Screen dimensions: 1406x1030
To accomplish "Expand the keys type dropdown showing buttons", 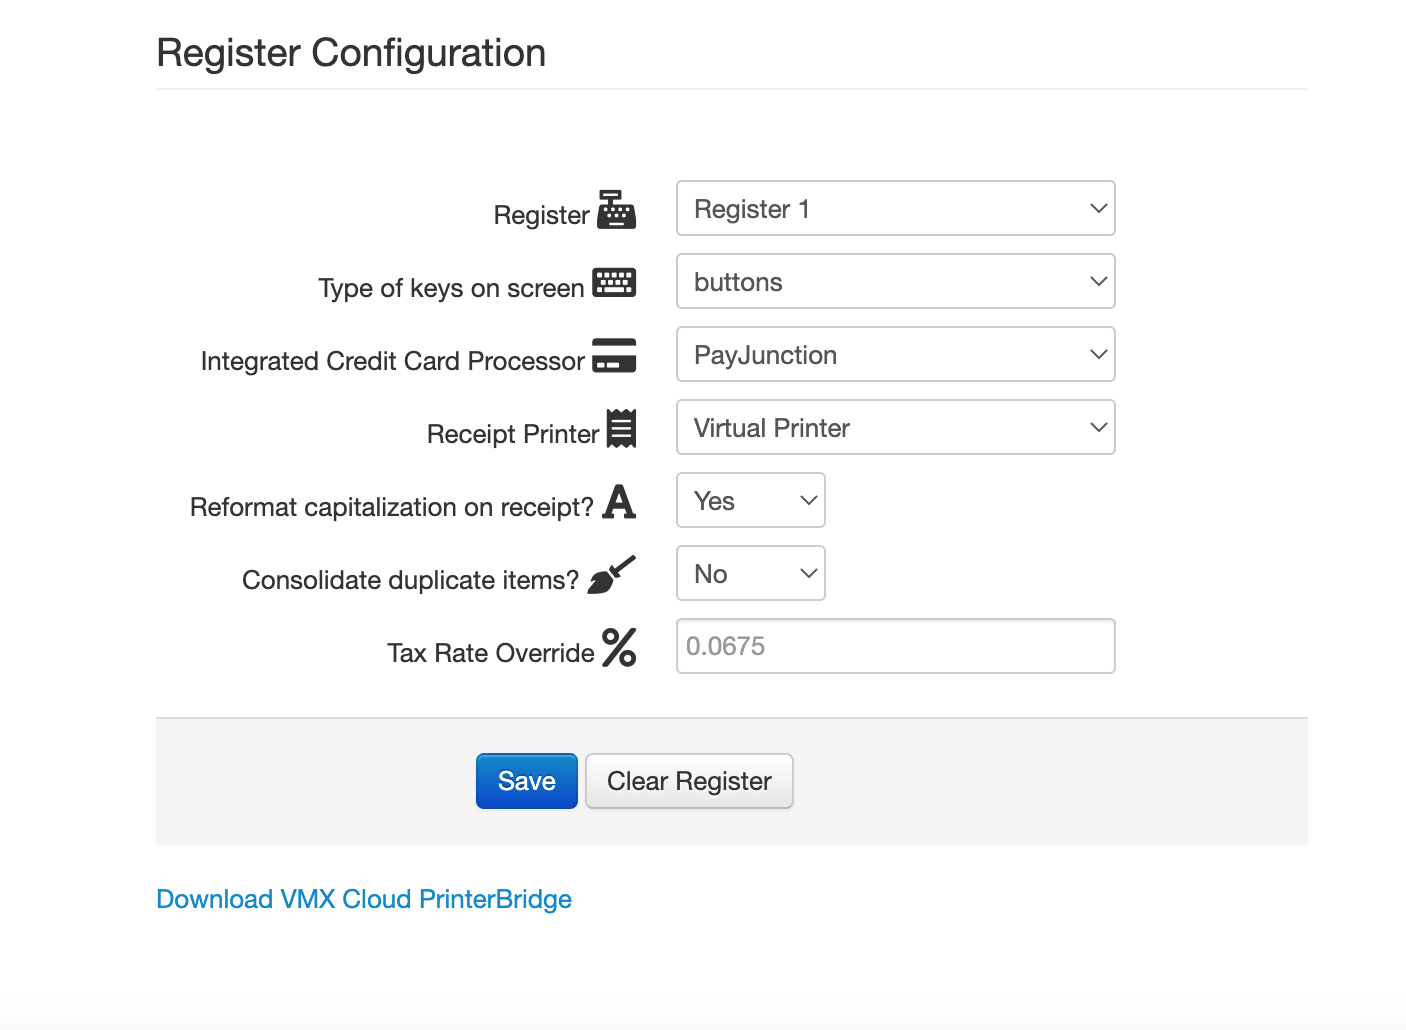I will point(895,282).
